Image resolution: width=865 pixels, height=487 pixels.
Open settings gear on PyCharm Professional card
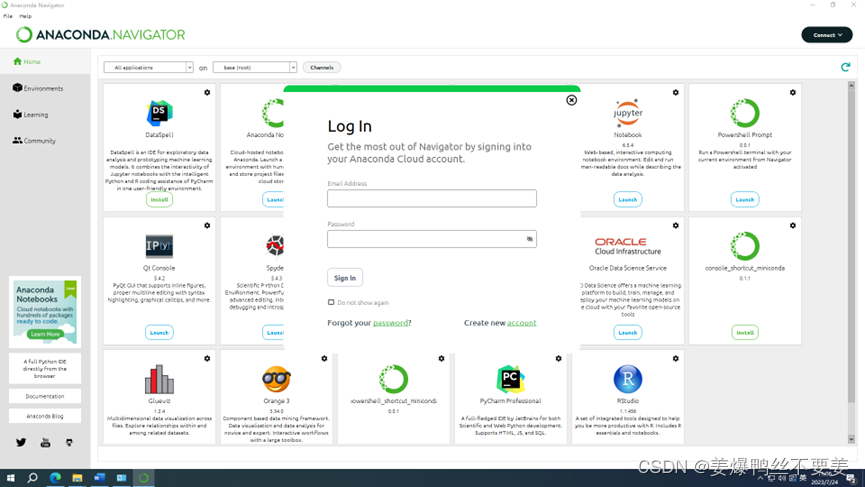(558, 358)
